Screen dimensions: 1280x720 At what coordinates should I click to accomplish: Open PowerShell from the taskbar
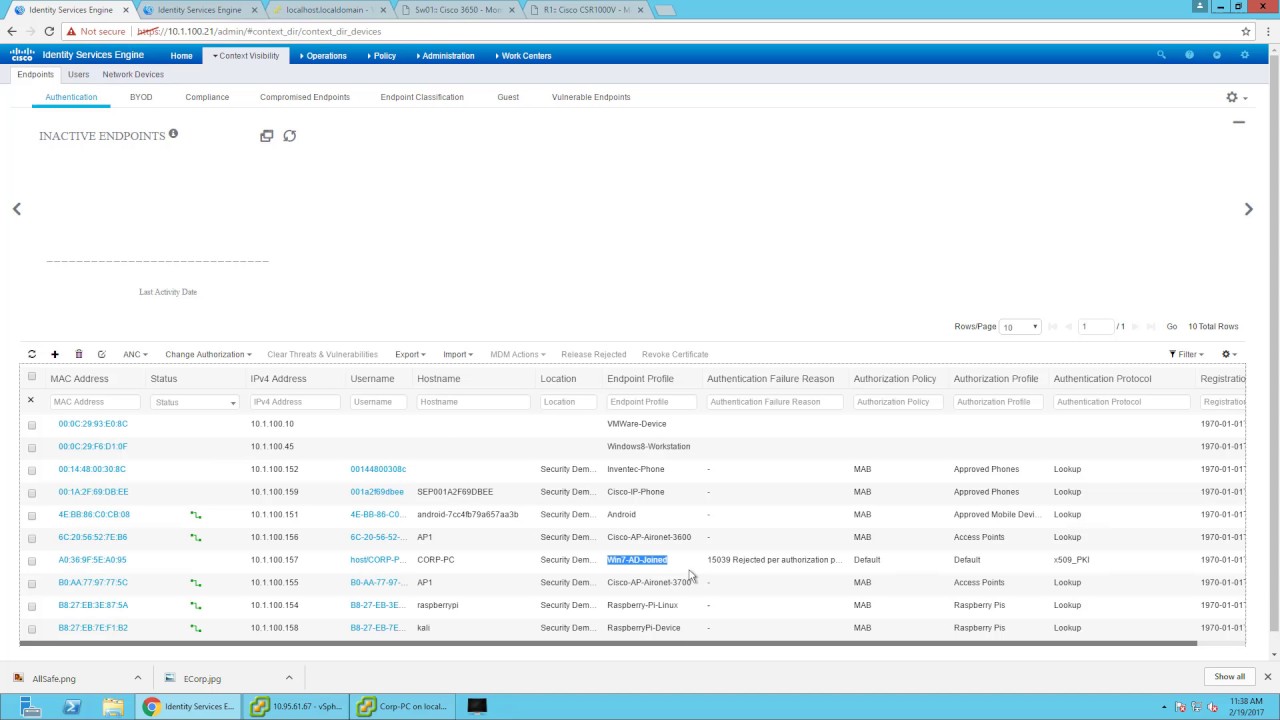(72, 706)
